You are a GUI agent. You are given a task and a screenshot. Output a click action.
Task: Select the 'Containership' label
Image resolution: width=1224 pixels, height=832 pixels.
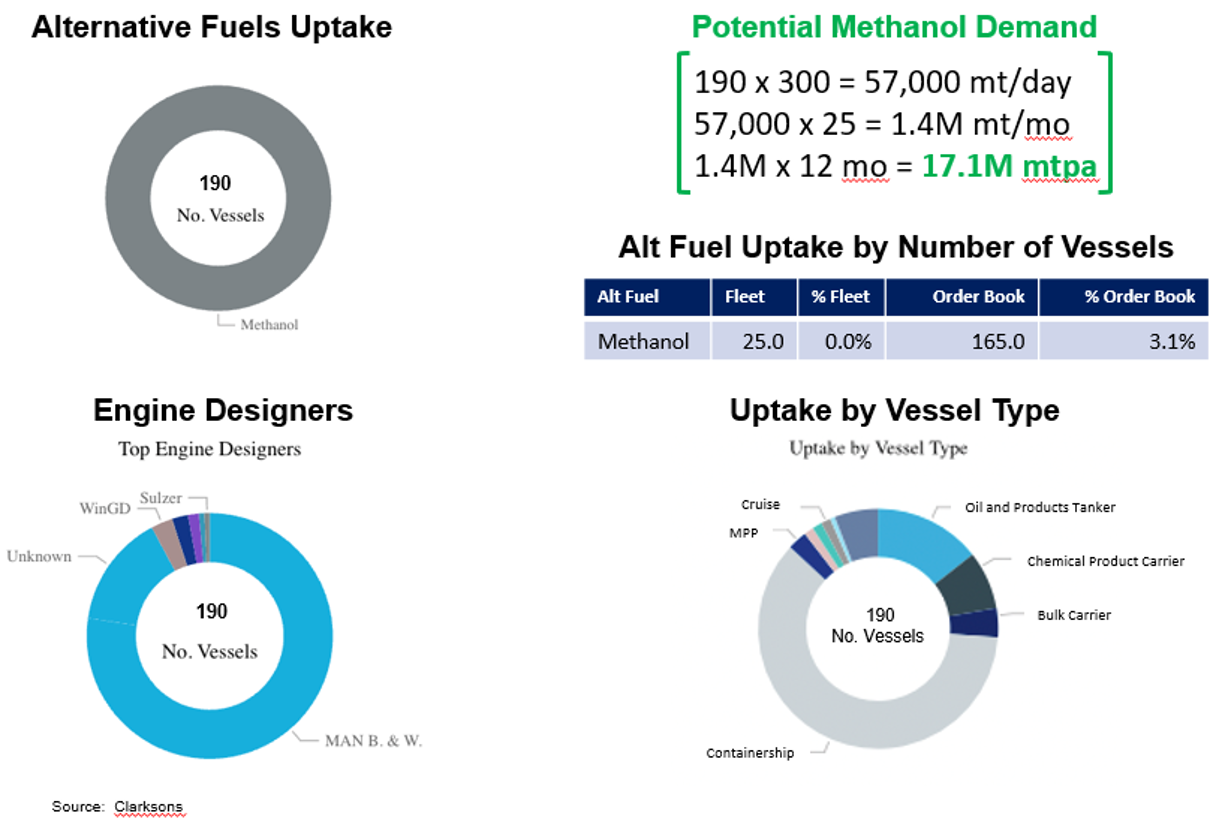750,753
